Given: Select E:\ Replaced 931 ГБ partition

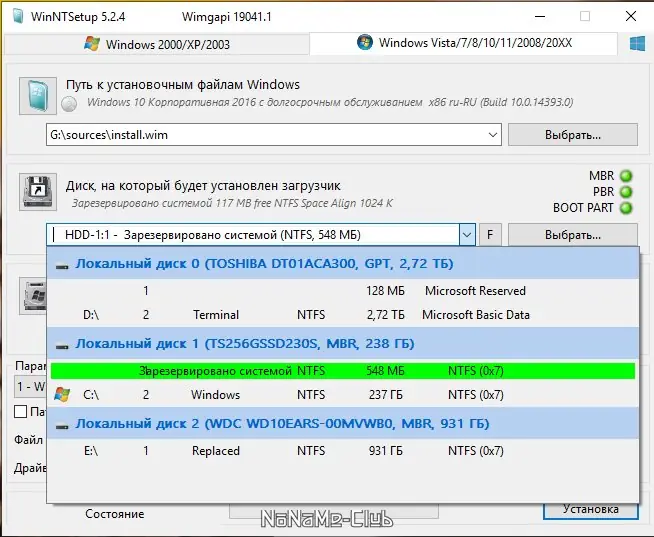Looking at the screenshot, I should [x=343, y=451].
